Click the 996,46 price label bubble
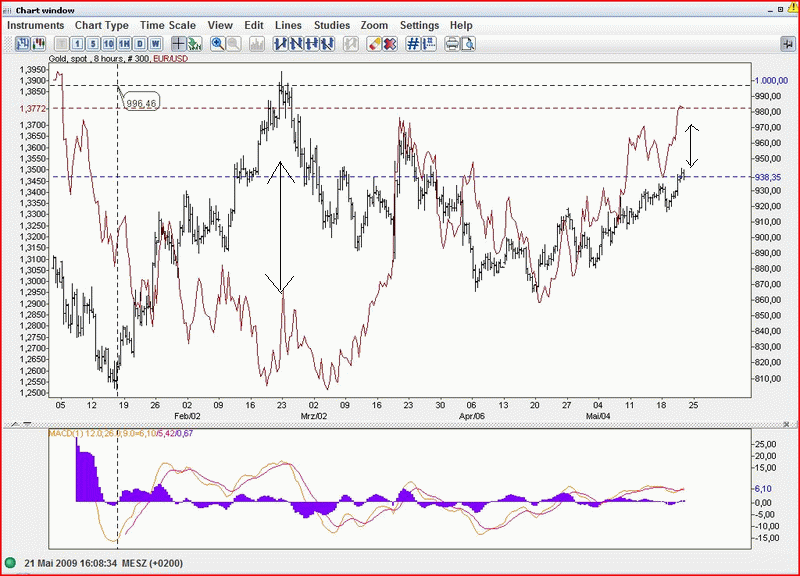The width and height of the screenshot is (800, 576). click(x=141, y=104)
